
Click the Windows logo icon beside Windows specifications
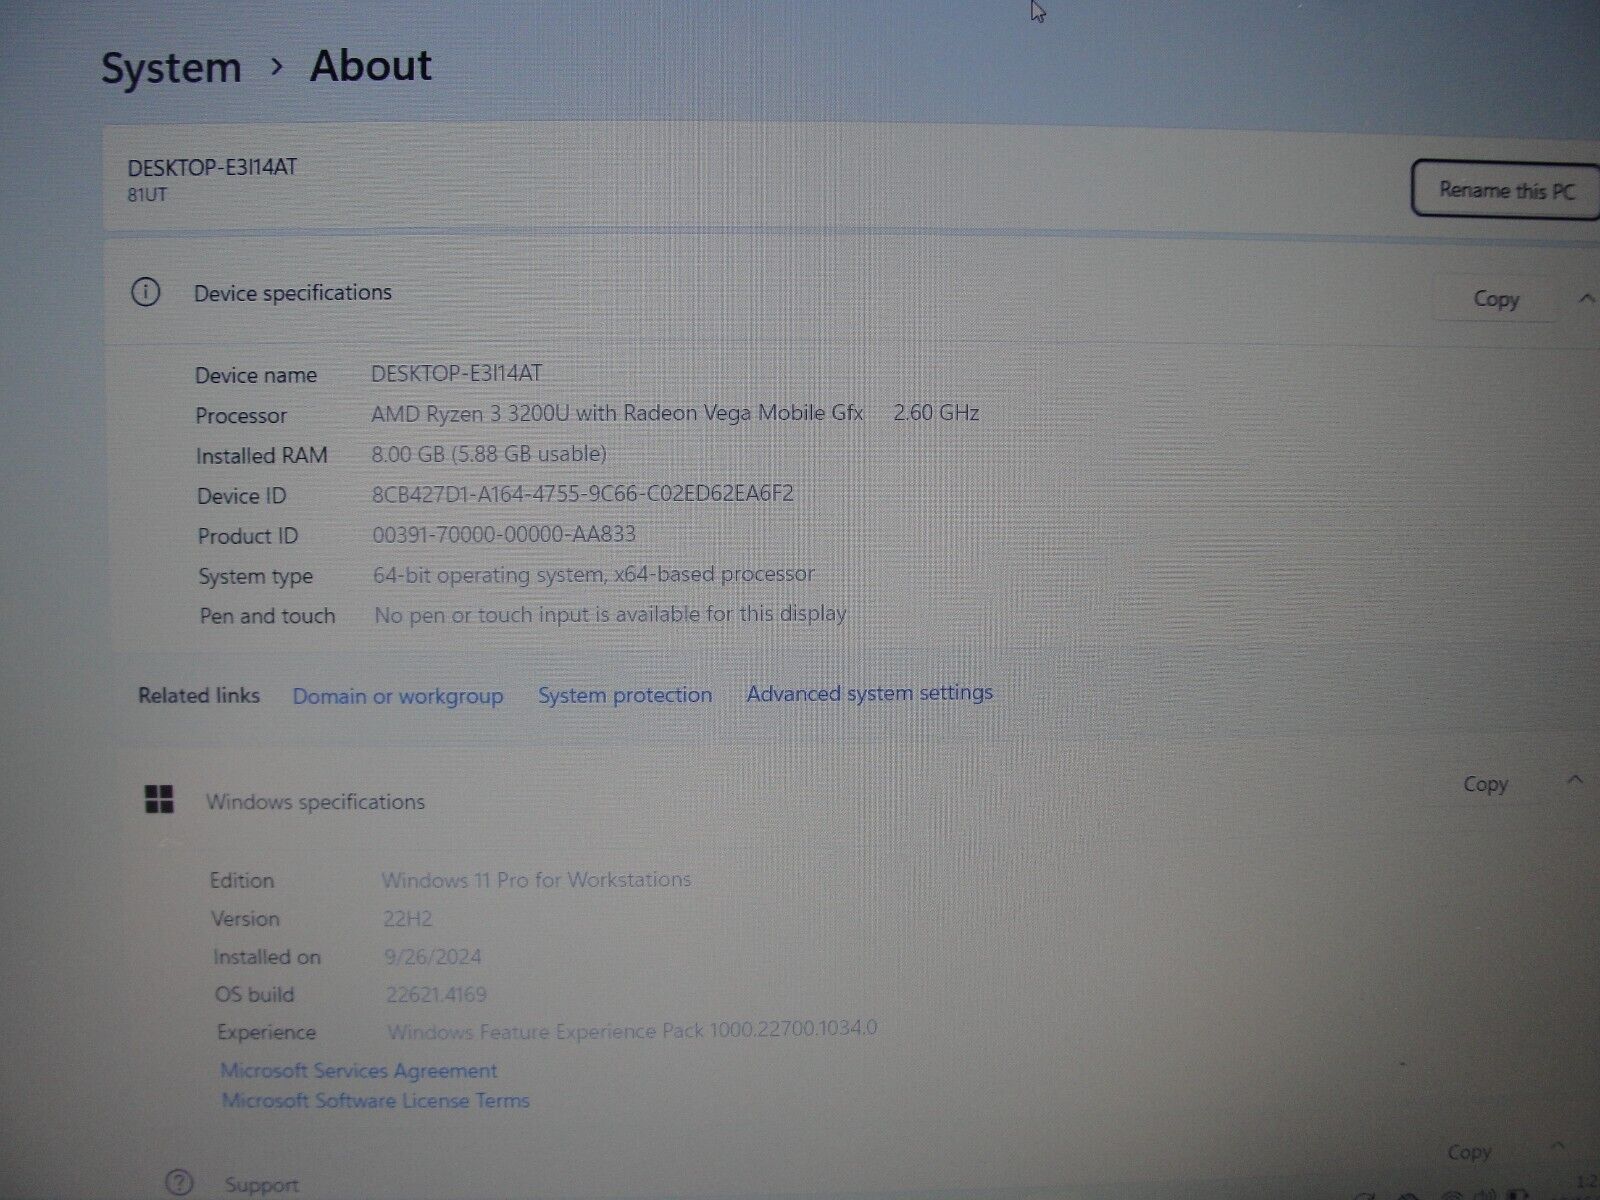[159, 799]
